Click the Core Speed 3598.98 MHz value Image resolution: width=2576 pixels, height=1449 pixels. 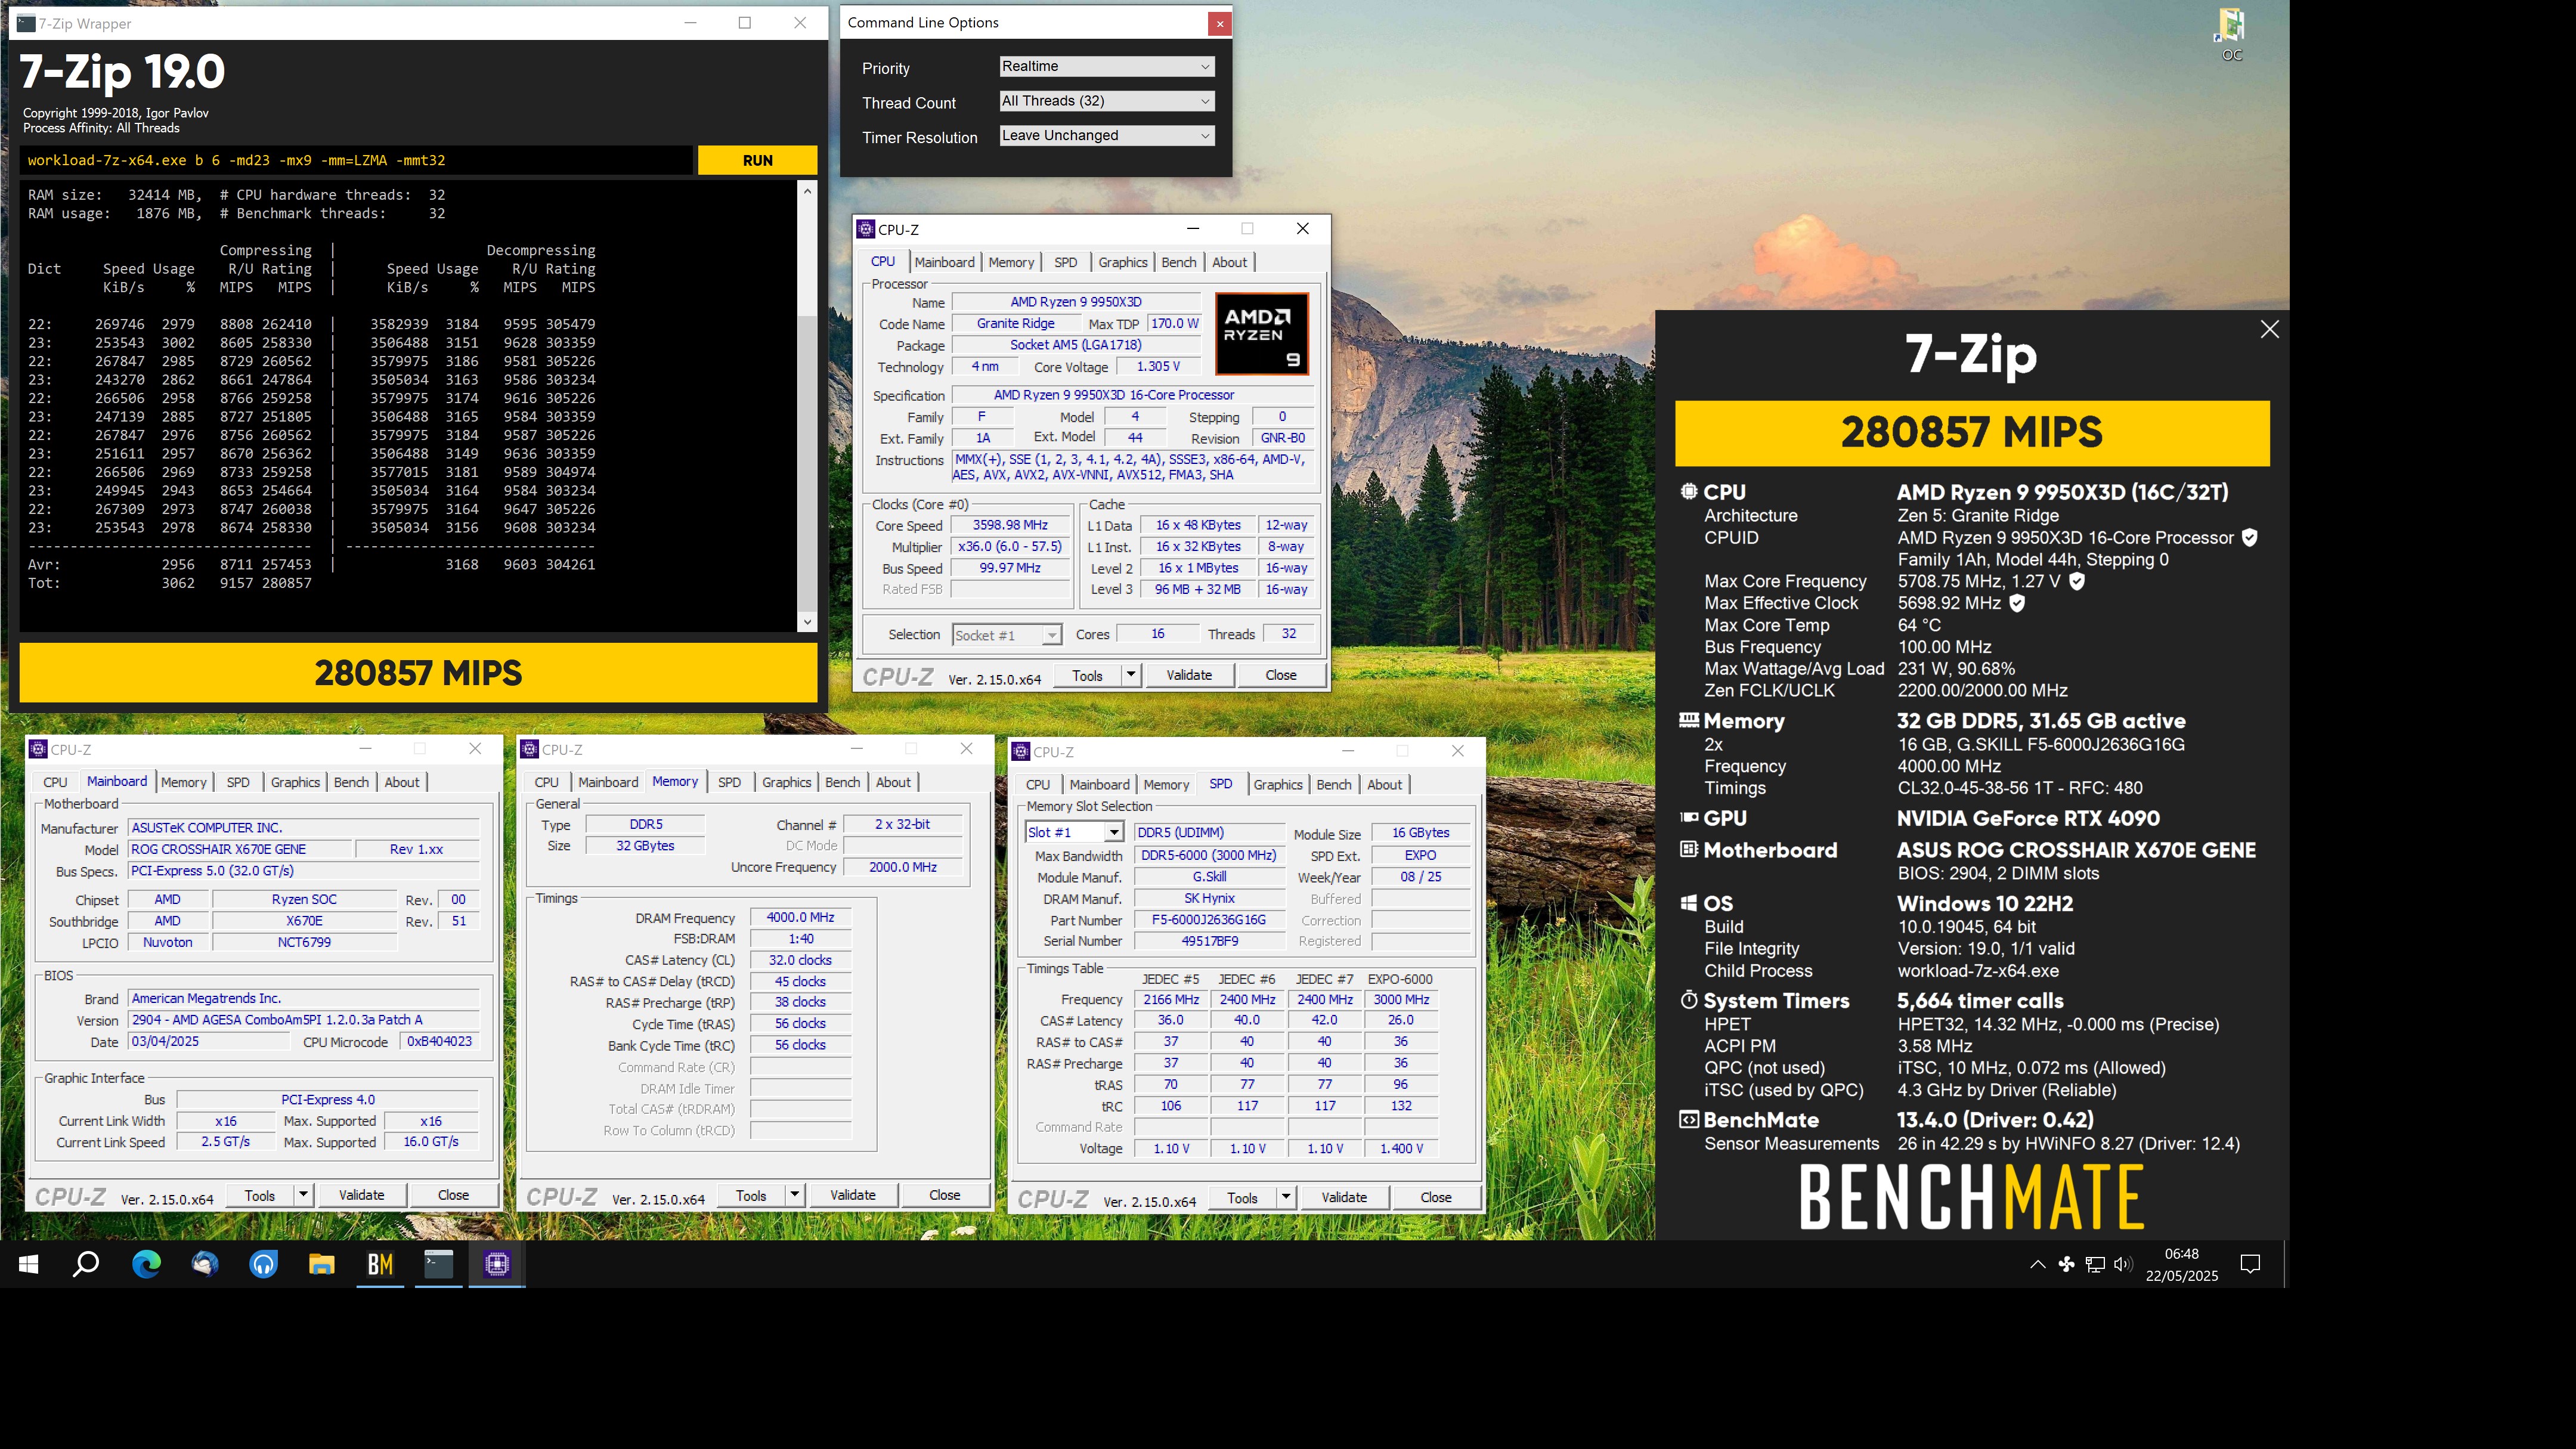[x=1010, y=525]
